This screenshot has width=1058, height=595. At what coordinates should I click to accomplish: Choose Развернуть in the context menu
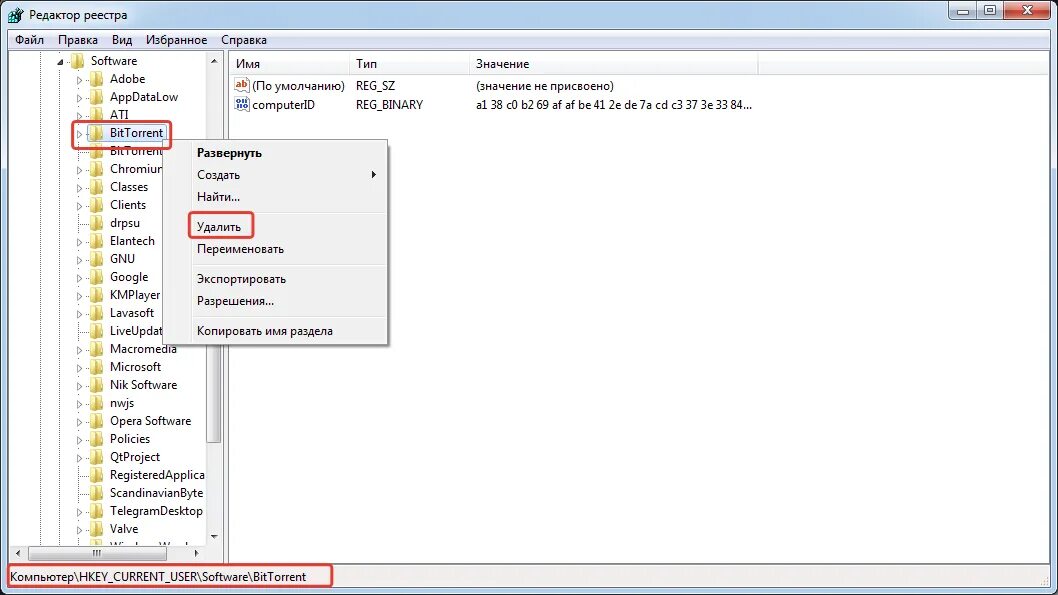pyautogui.click(x=276, y=152)
